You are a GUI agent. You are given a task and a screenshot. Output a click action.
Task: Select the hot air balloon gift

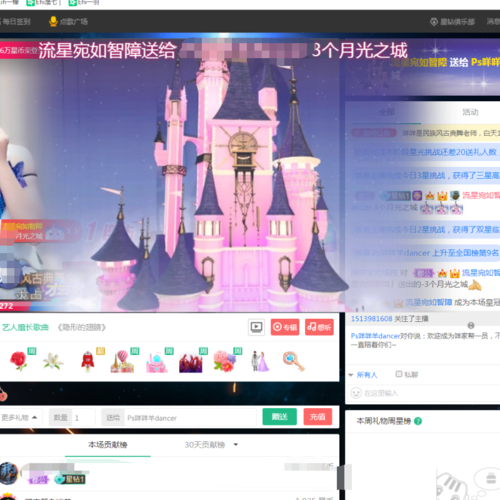pos(122,362)
